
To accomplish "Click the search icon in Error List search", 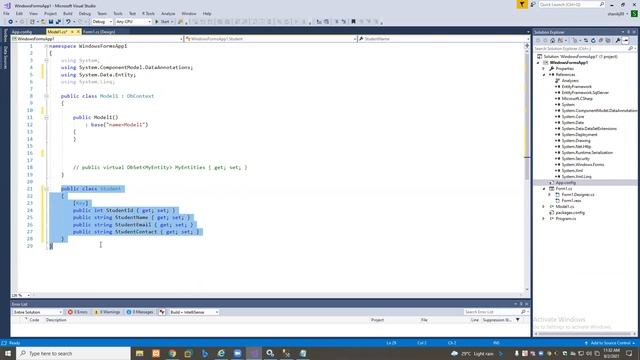I will [523, 312].
